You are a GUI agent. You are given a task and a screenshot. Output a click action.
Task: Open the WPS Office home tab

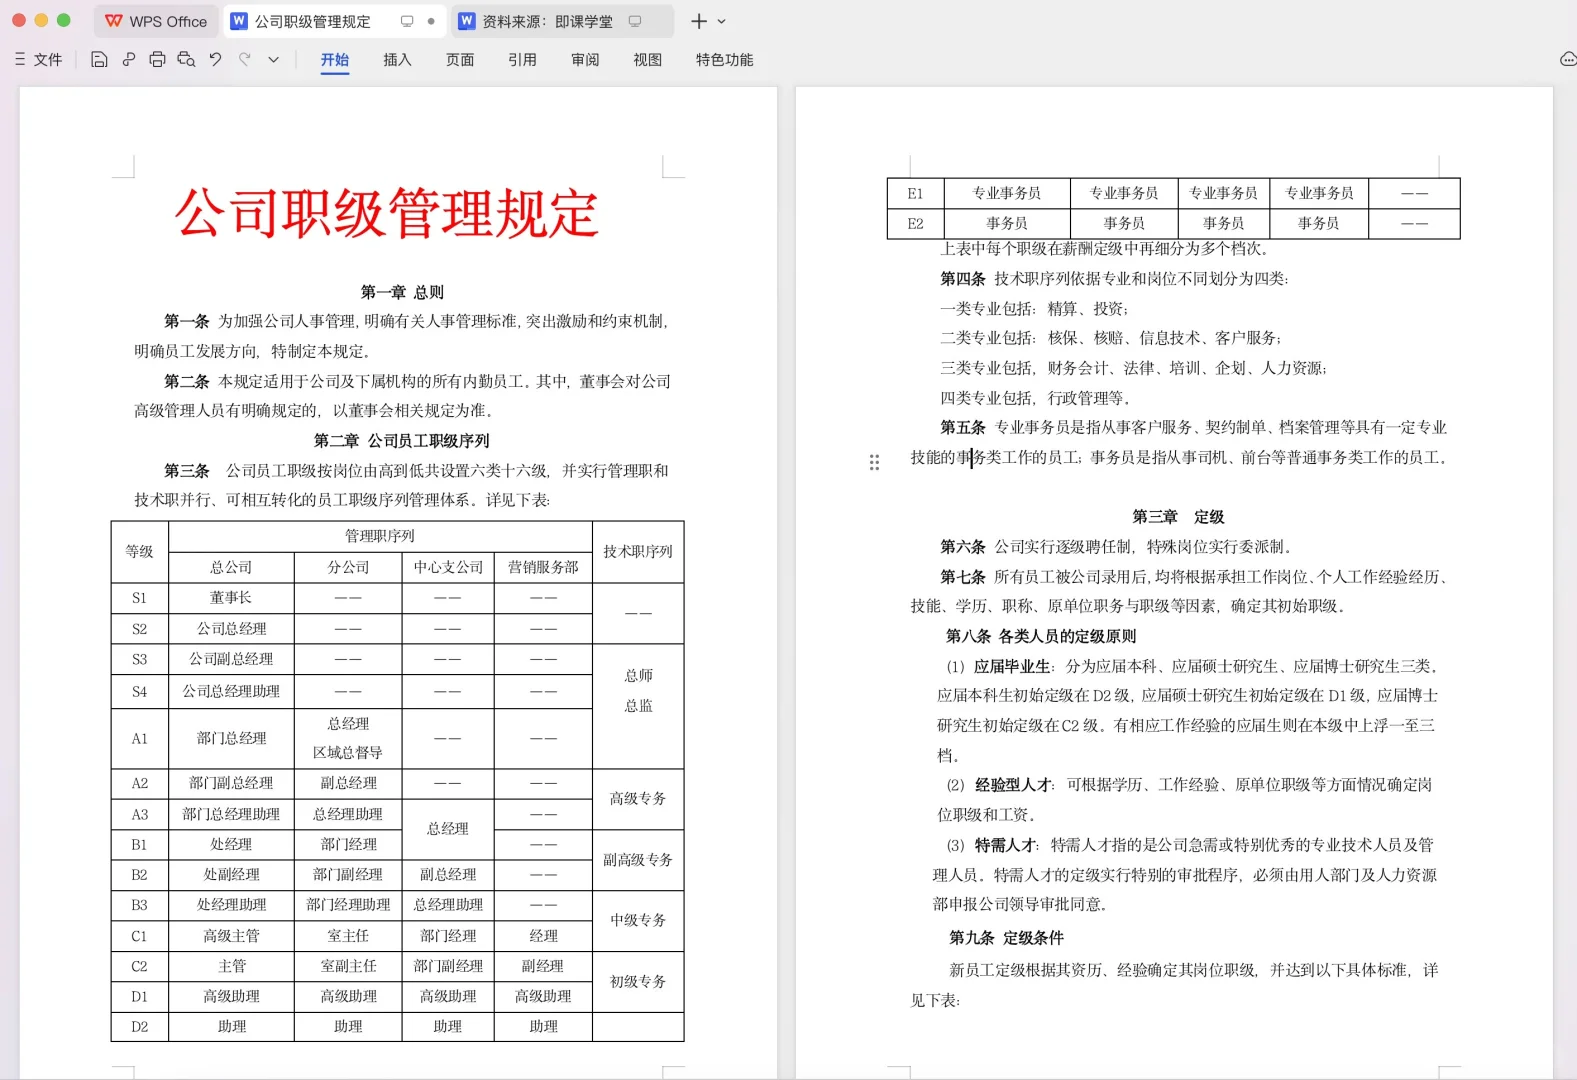tap(156, 21)
